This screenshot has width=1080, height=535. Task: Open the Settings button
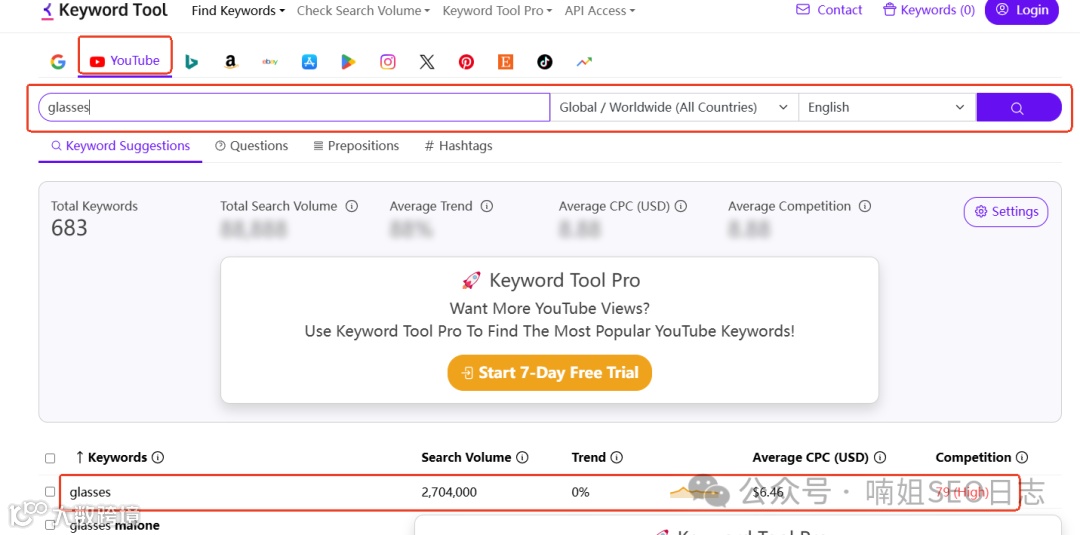point(1006,212)
